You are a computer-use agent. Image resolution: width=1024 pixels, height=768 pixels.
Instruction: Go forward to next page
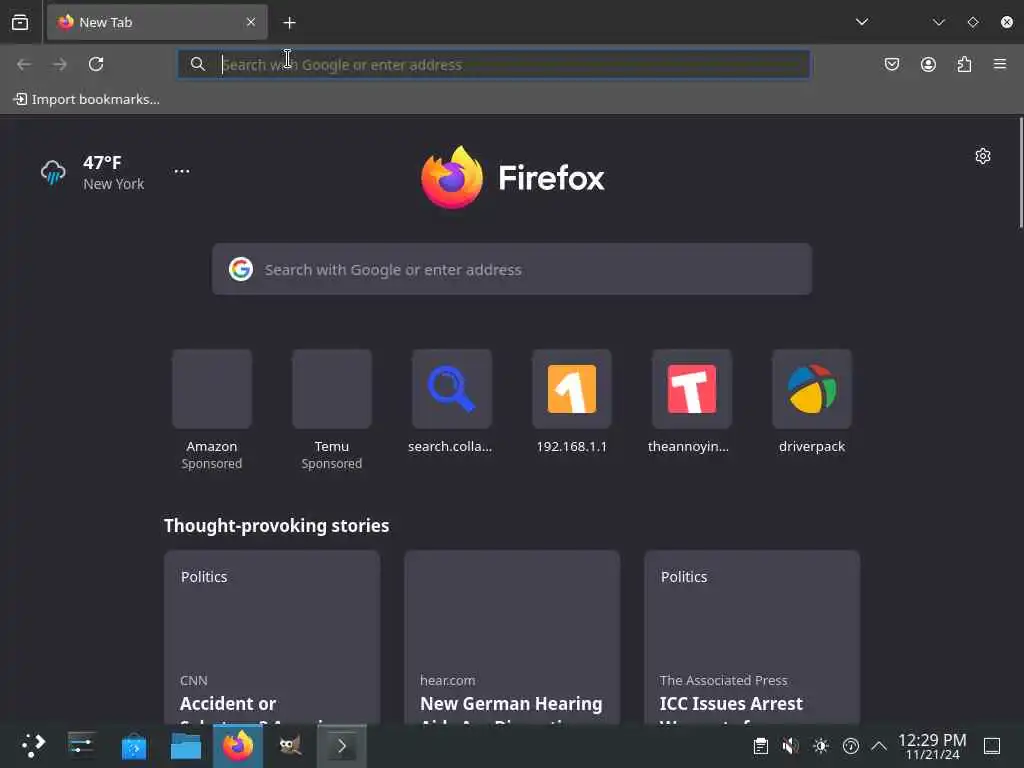(x=60, y=64)
